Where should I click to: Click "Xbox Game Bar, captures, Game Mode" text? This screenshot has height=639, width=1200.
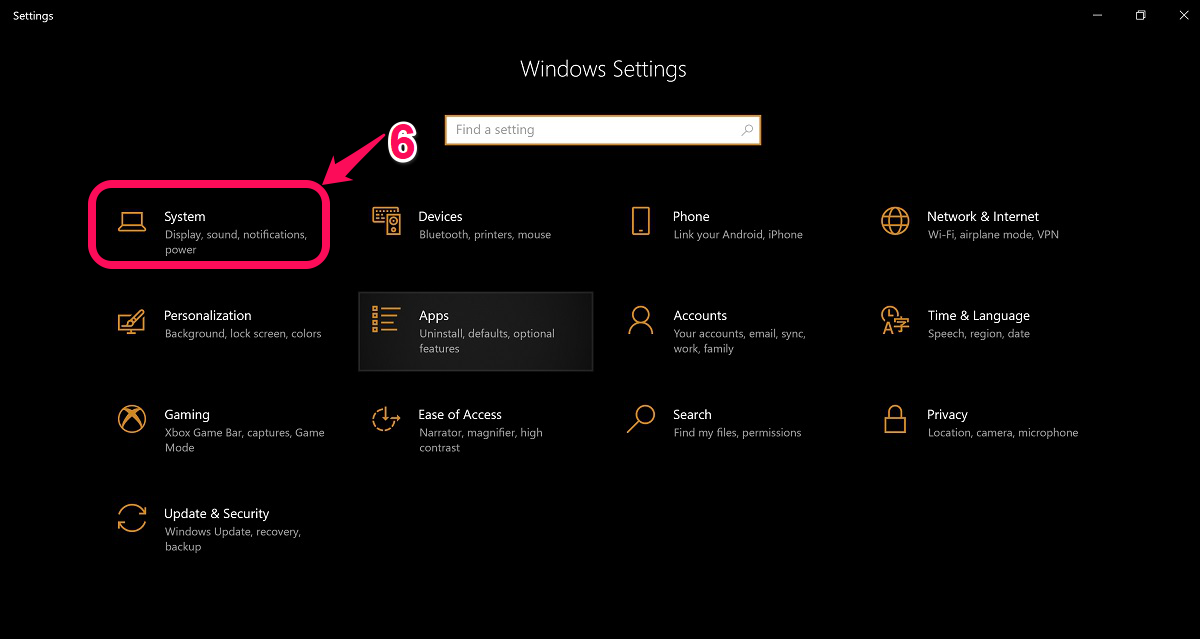pyautogui.click(x=245, y=440)
